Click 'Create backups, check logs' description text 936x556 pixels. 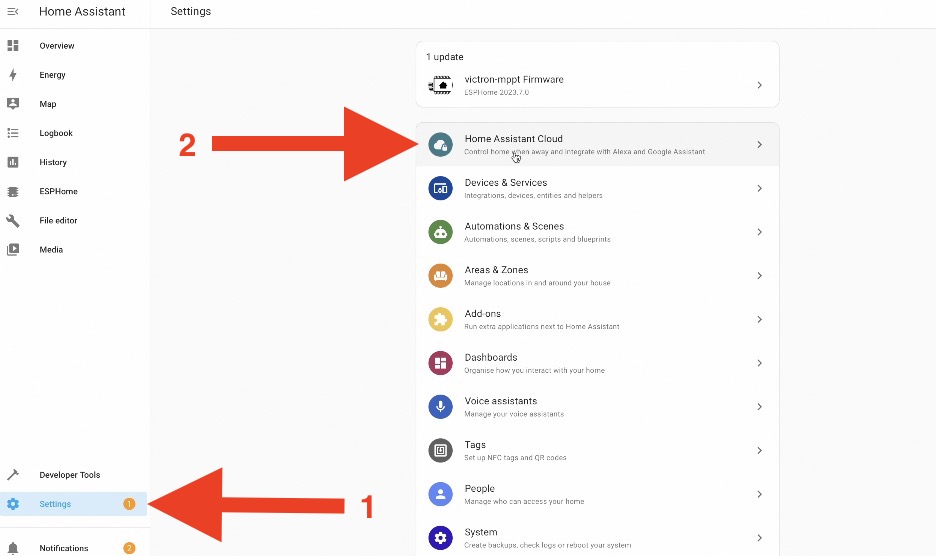click(x=547, y=545)
